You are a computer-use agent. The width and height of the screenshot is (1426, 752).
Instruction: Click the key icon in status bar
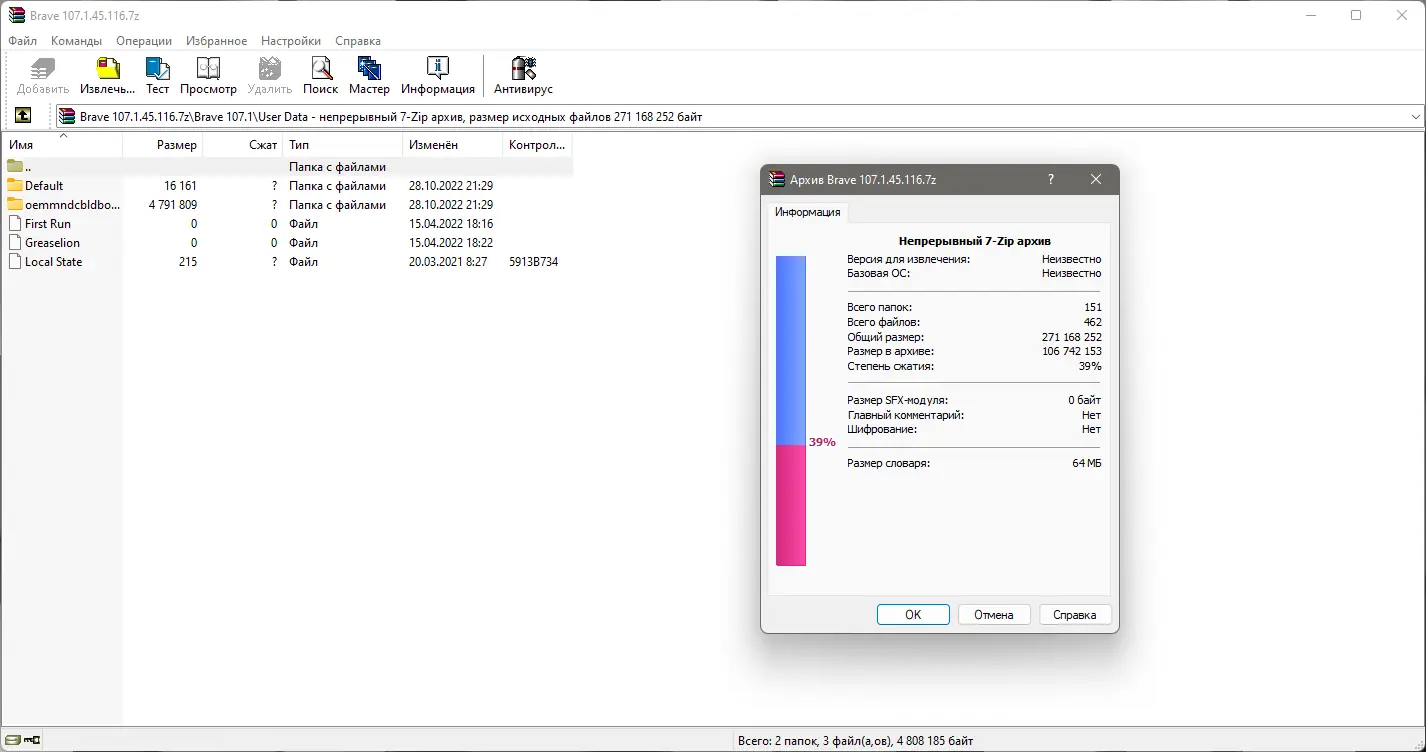coord(32,741)
